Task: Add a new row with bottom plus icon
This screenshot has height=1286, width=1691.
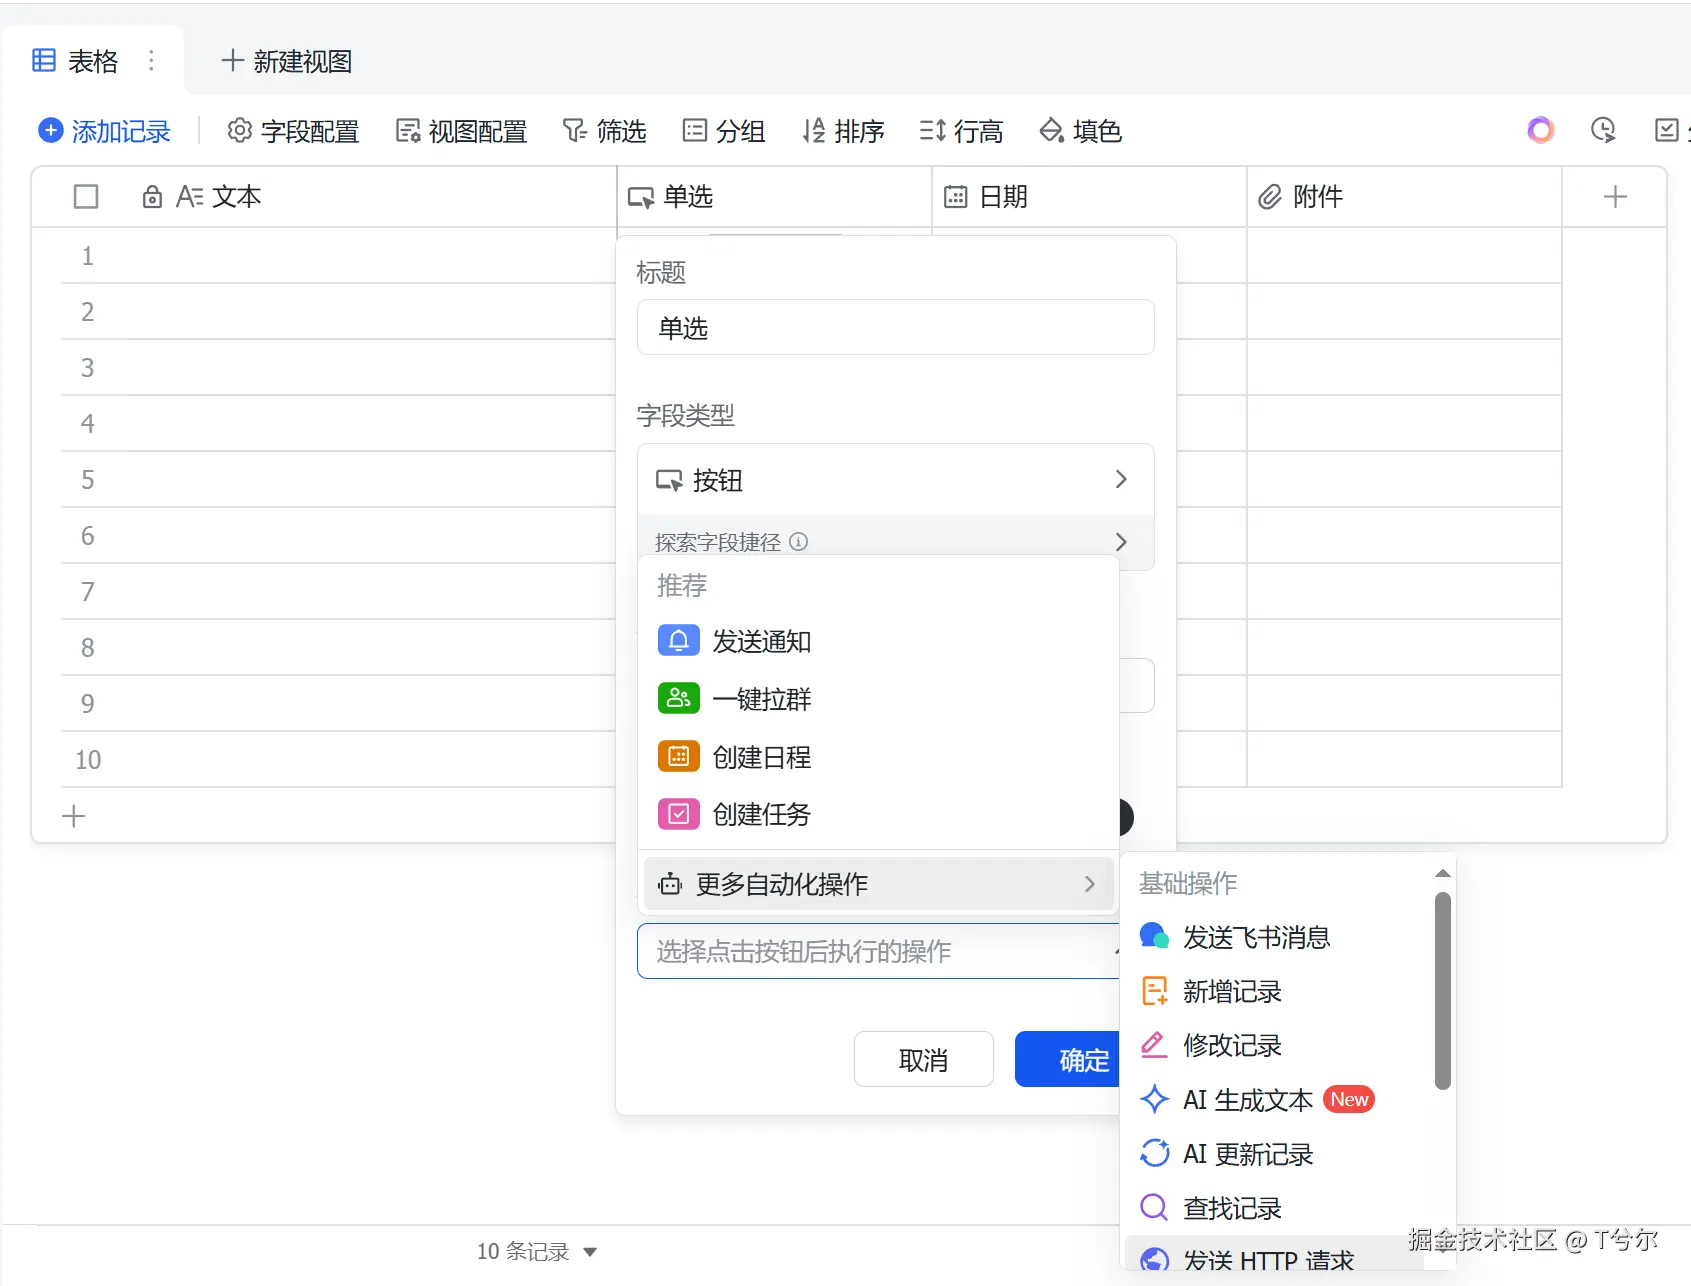Action: (74, 816)
